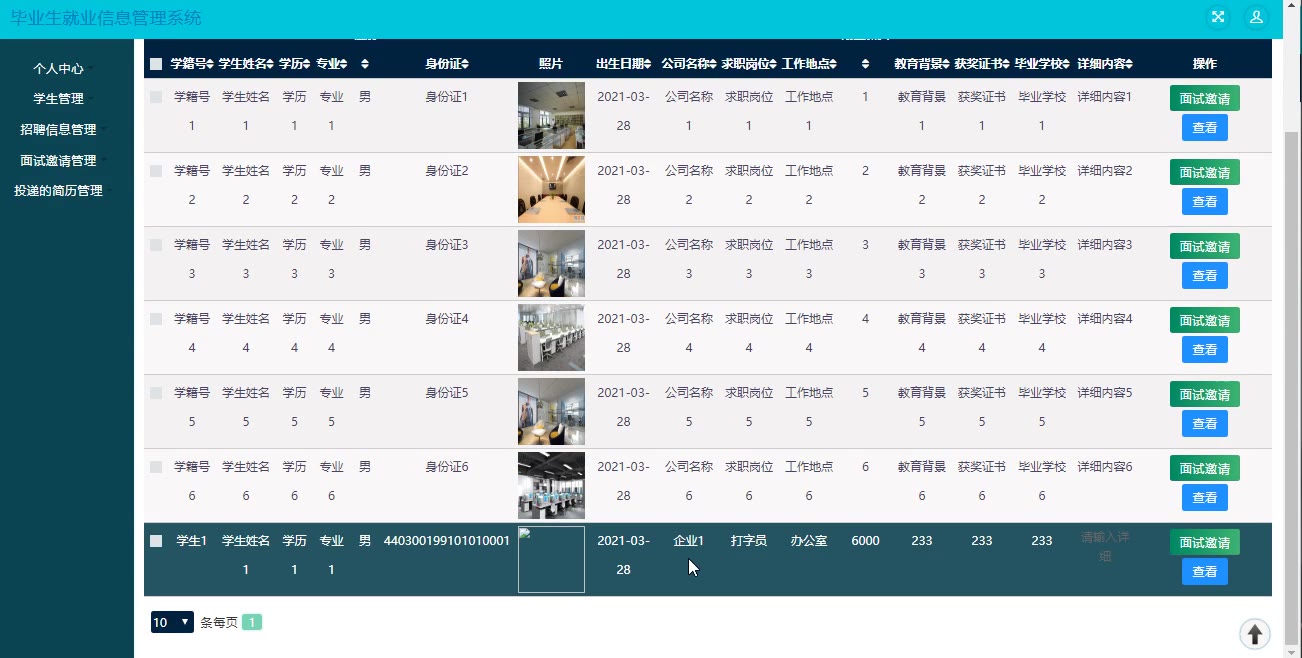
Task: Check the checkbox for row 学籍号1
Action: click(x=156, y=97)
